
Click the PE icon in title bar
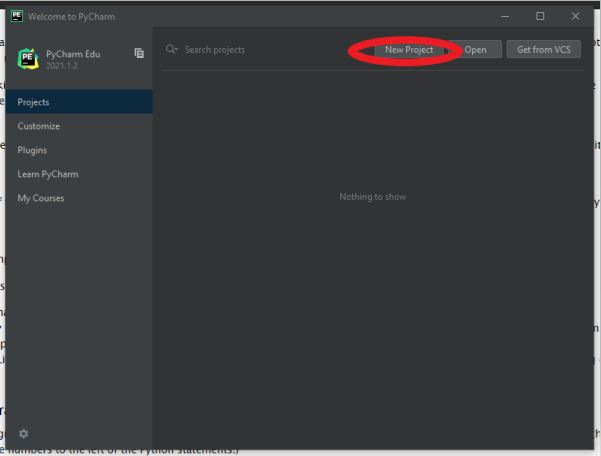click(17, 16)
